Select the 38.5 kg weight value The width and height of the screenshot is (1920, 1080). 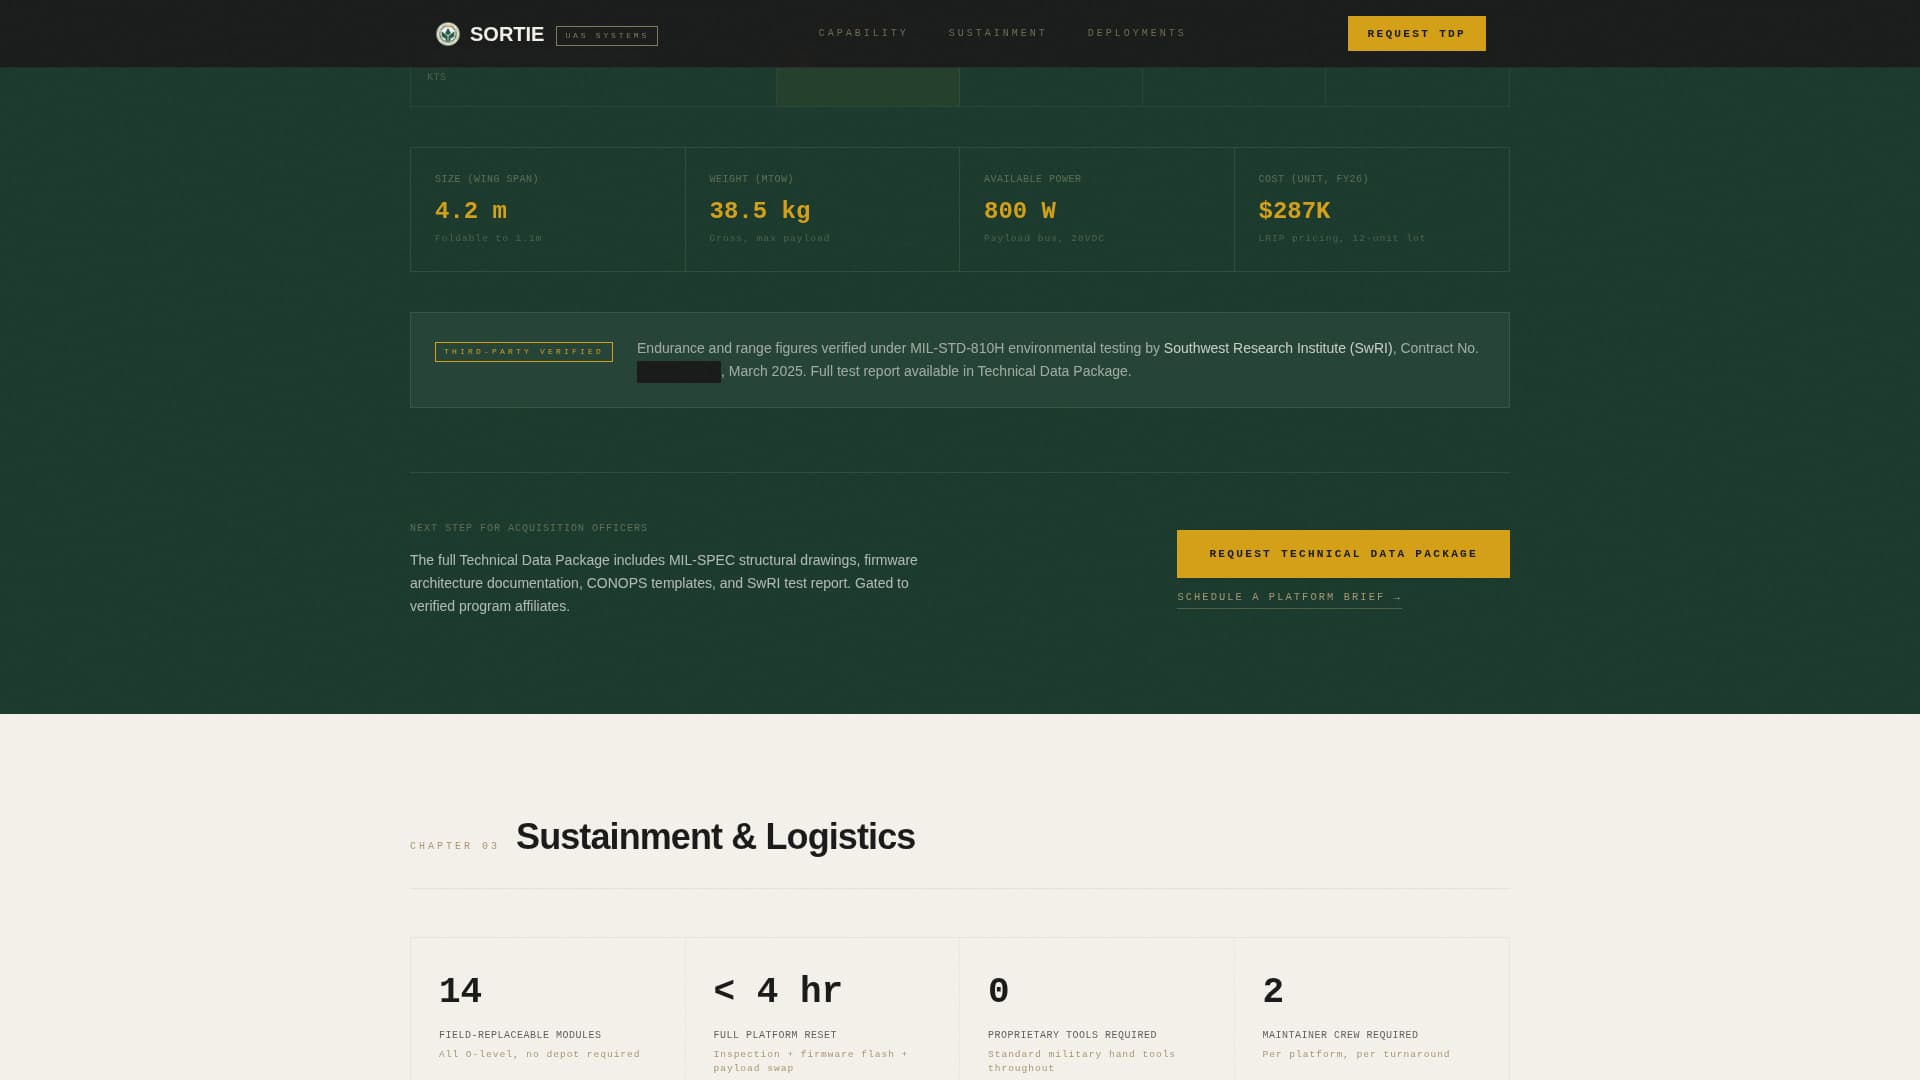[760, 211]
